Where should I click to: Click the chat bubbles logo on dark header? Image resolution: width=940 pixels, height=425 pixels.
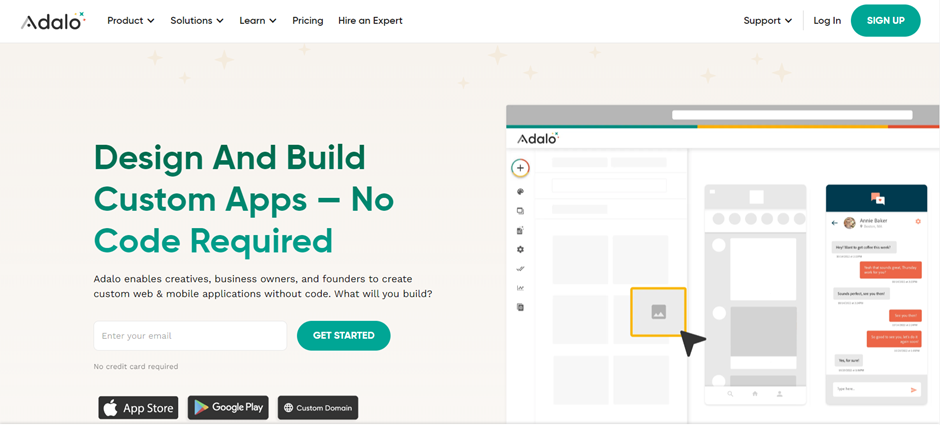(878, 198)
